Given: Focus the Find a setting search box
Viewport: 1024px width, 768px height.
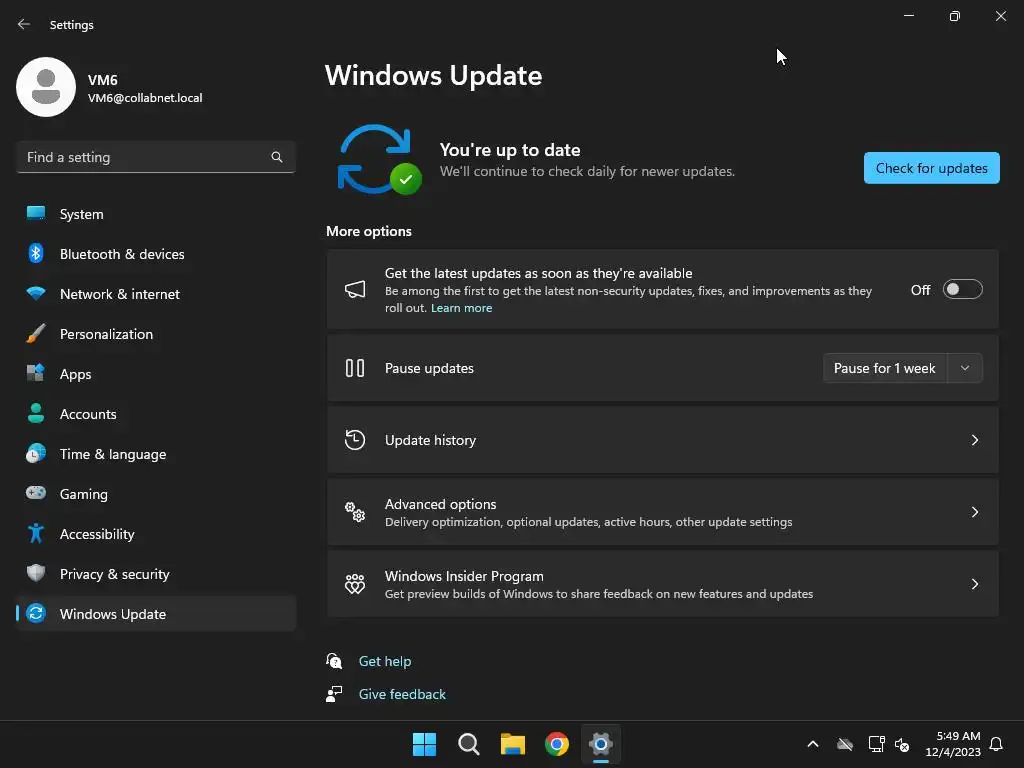Looking at the screenshot, I should (156, 157).
